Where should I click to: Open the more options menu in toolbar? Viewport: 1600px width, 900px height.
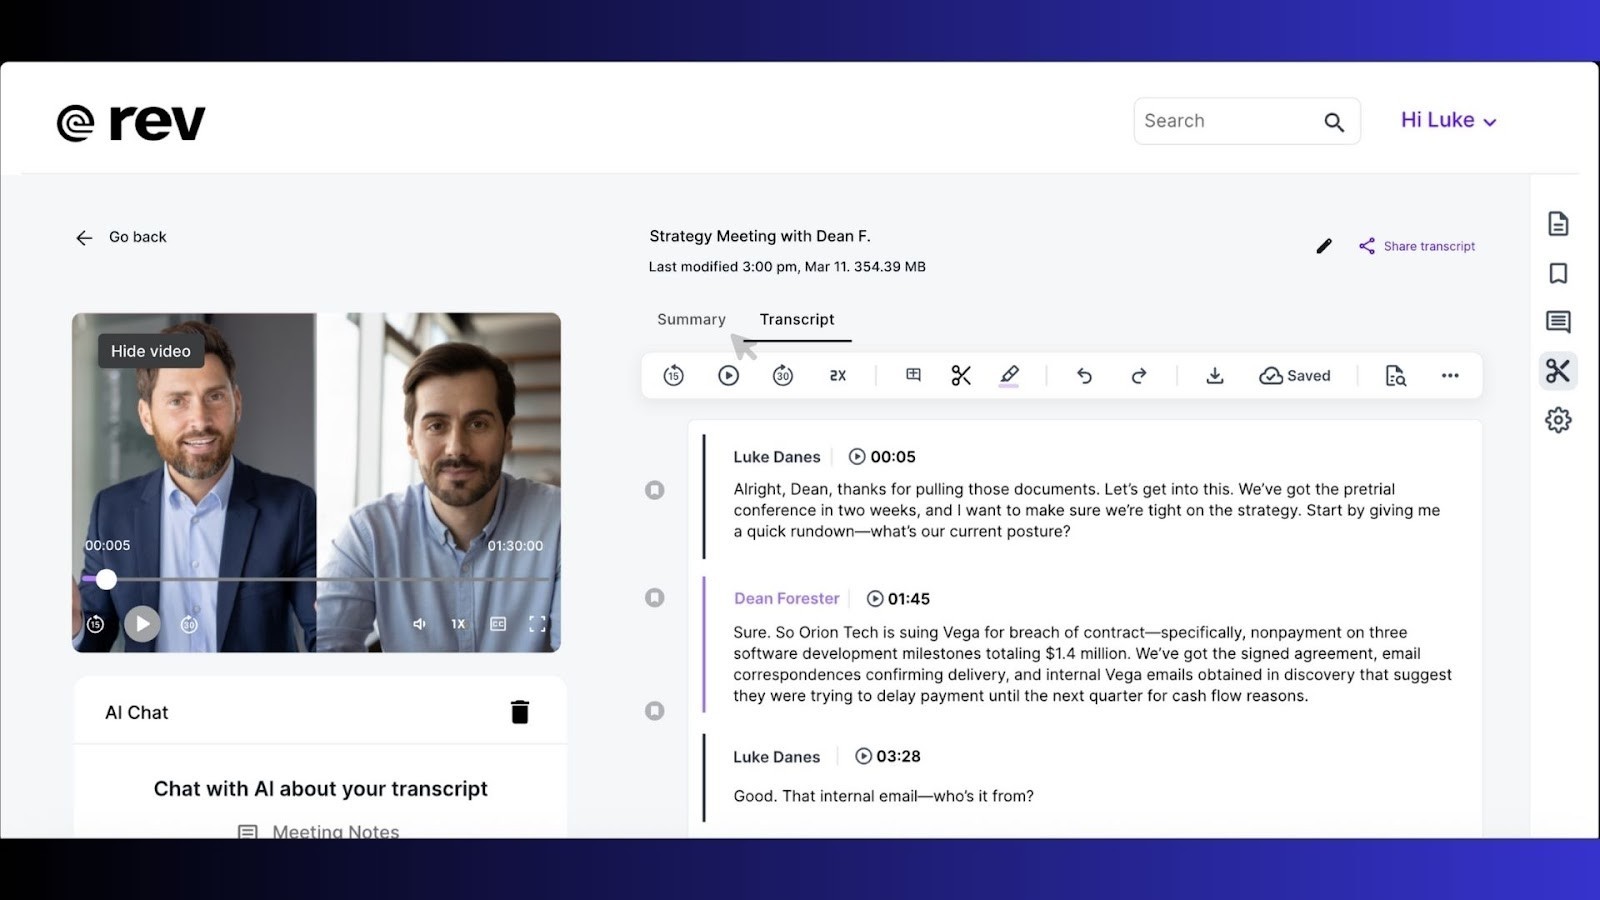[1450, 375]
